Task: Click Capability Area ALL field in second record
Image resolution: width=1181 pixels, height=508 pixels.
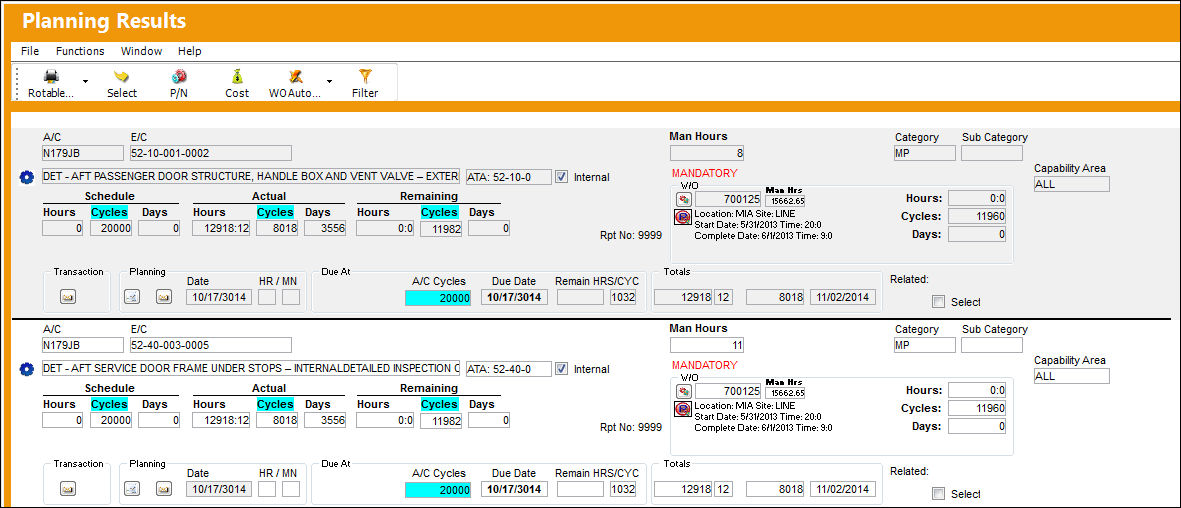Action: tap(1071, 376)
